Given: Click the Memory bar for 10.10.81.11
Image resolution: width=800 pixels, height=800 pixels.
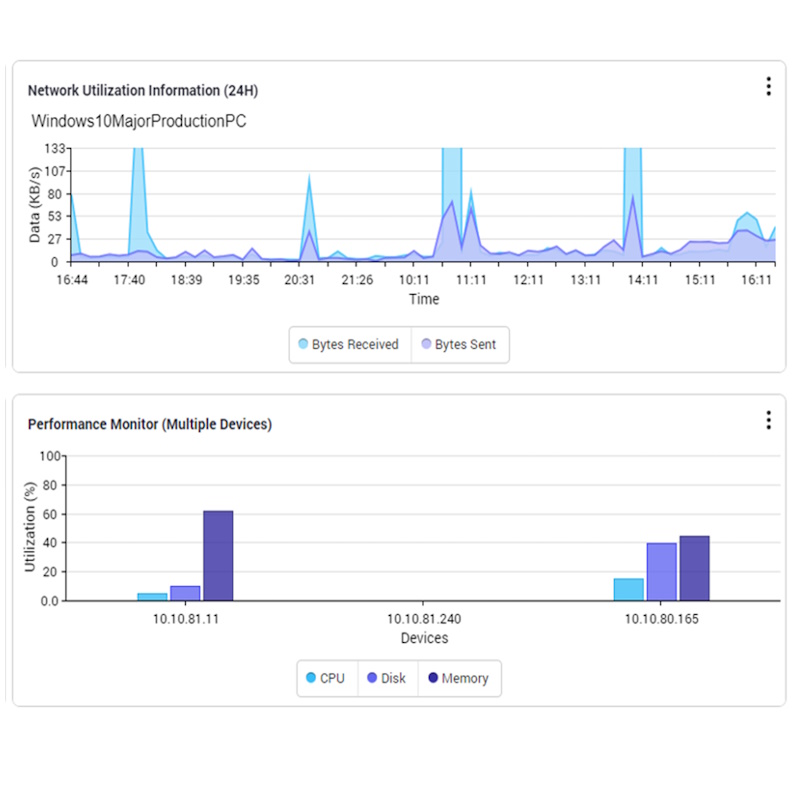Looking at the screenshot, I should pos(218,556).
